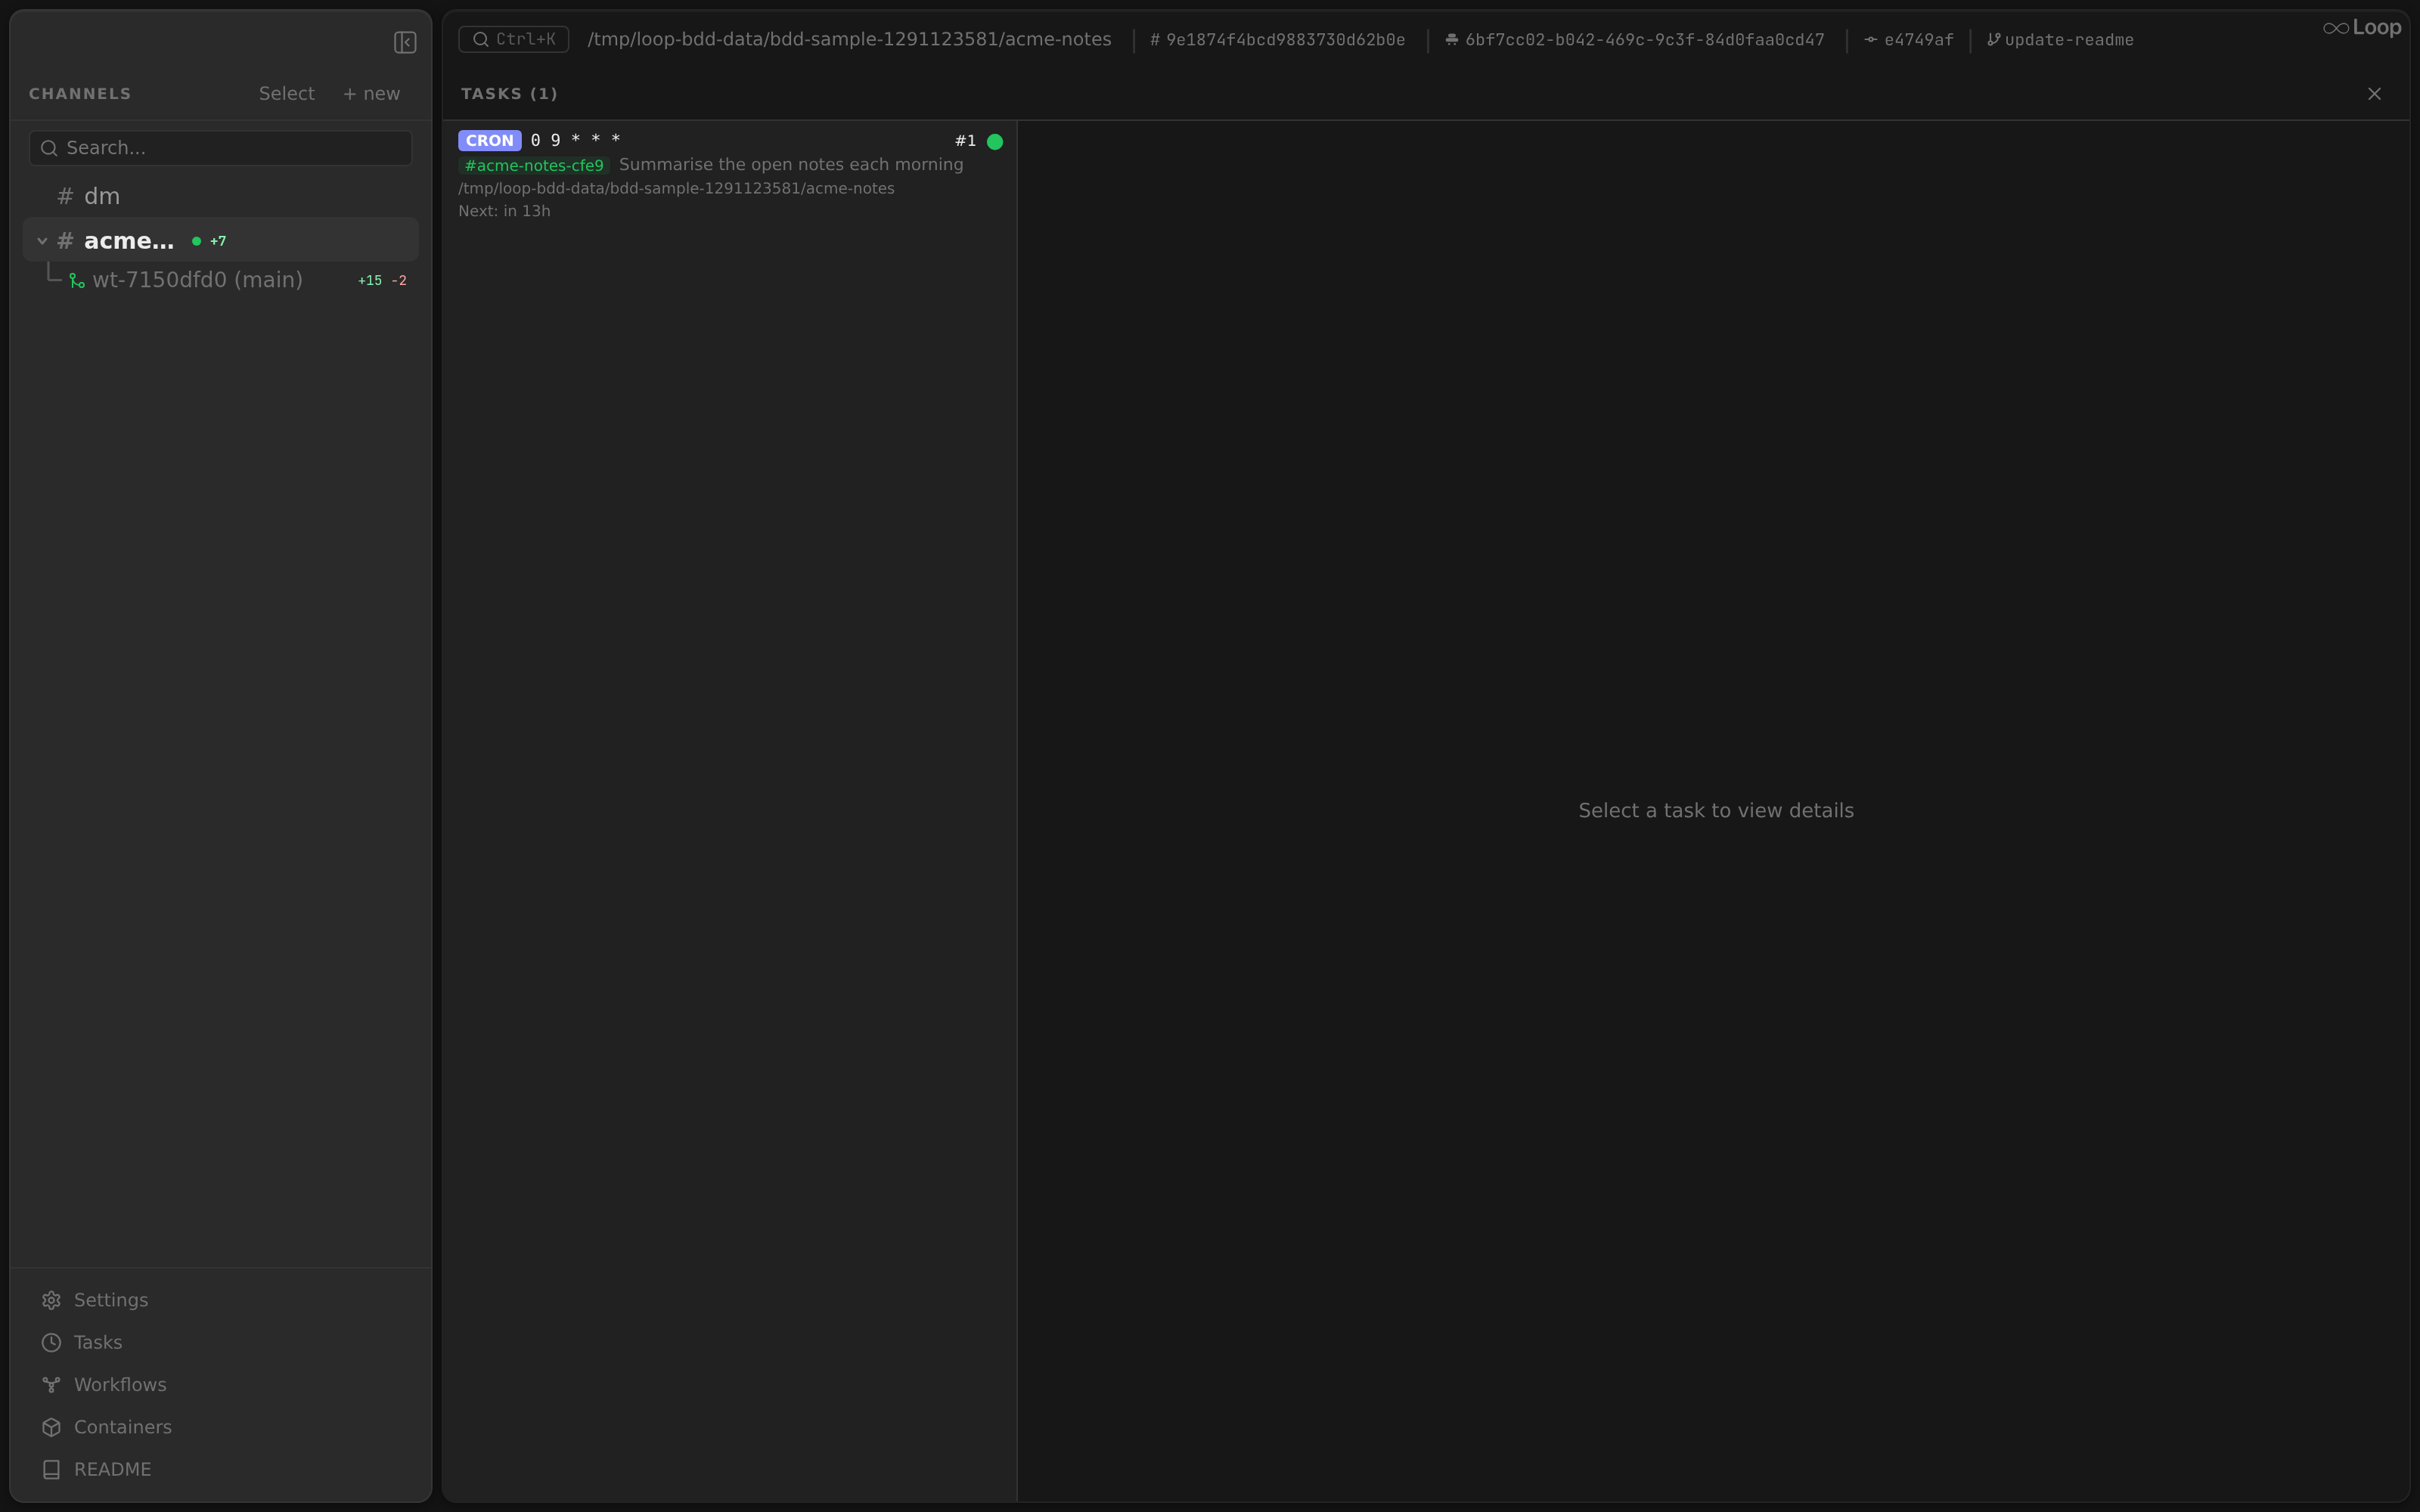Image resolution: width=2420 pixels, height=1512 pixels.
Task: Click the #acme-notes-cfe9 channel tag
Action: pyautogui.click(x=534, y=165)
